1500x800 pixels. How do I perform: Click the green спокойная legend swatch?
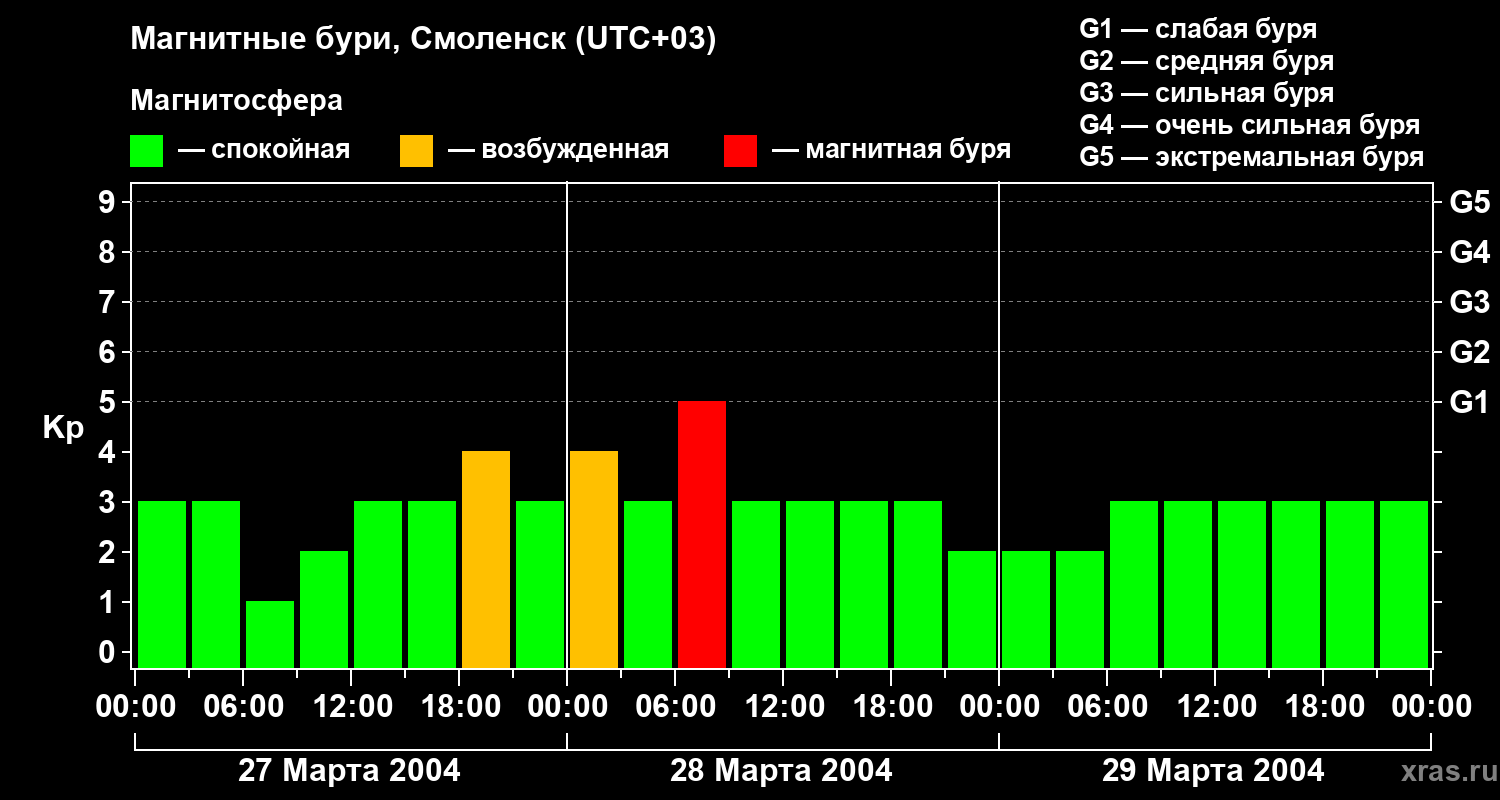[x=146, y=150]
